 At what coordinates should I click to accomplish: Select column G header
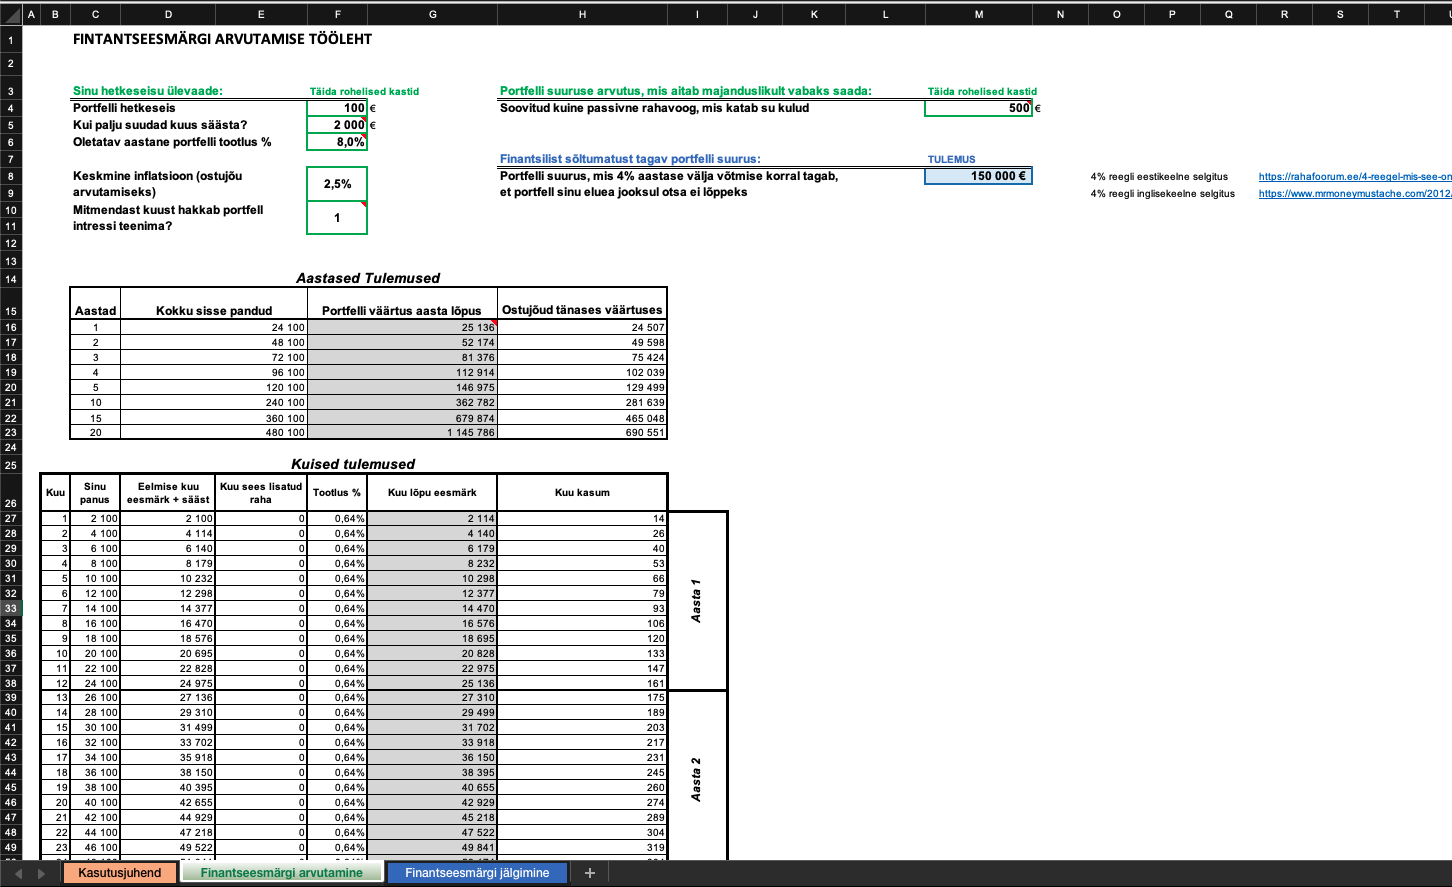432,14
